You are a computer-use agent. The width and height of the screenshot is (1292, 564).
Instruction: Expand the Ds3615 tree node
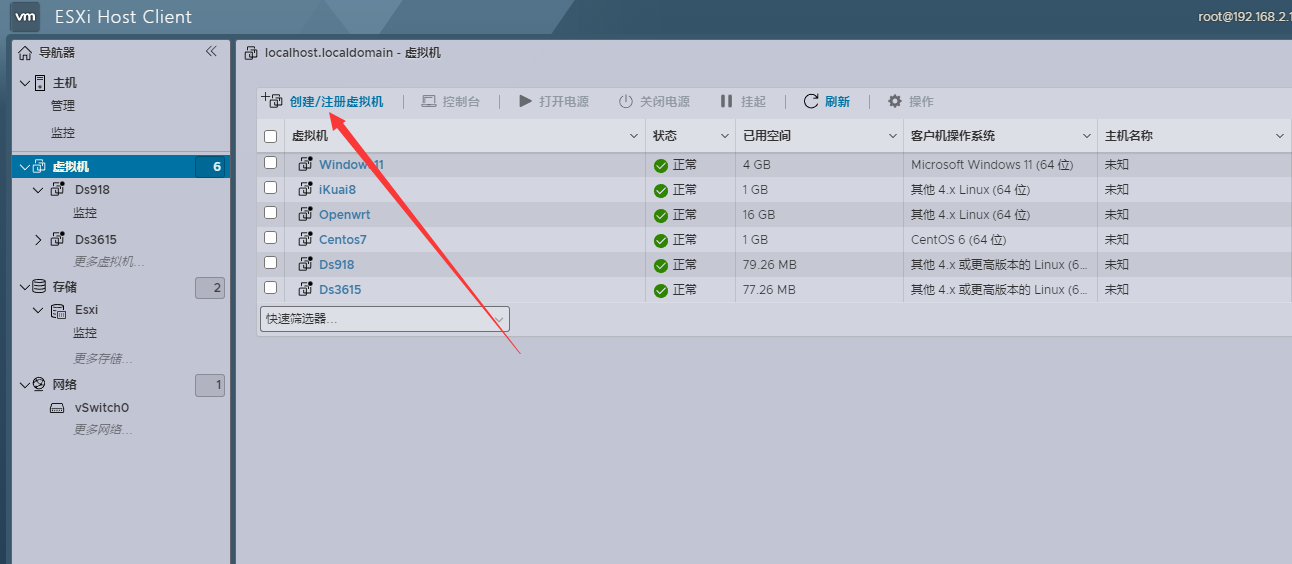(x=38, y=240)
